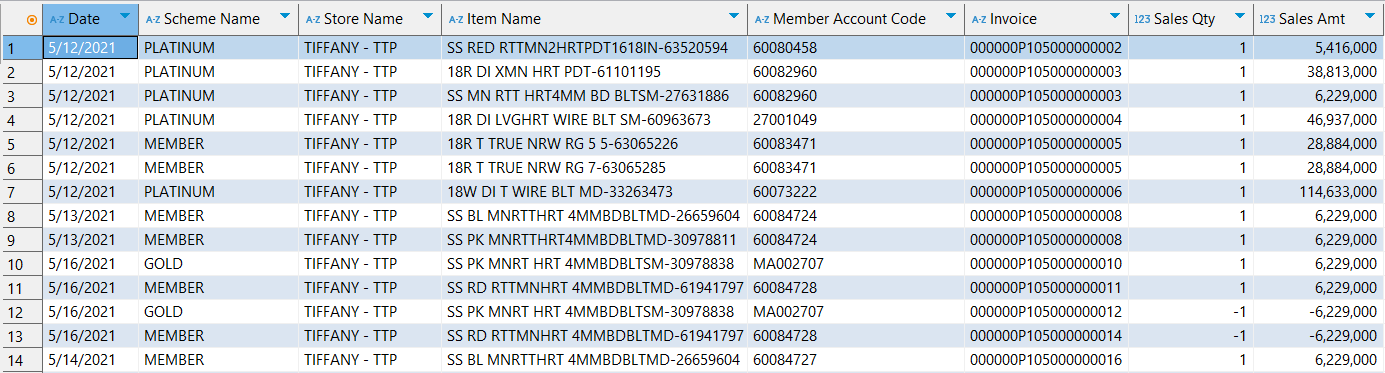The width and height of the screenshot is (1385, 373).
Task: Select row number 14 header
Action: pyautogui.click(x=21, y=360)
